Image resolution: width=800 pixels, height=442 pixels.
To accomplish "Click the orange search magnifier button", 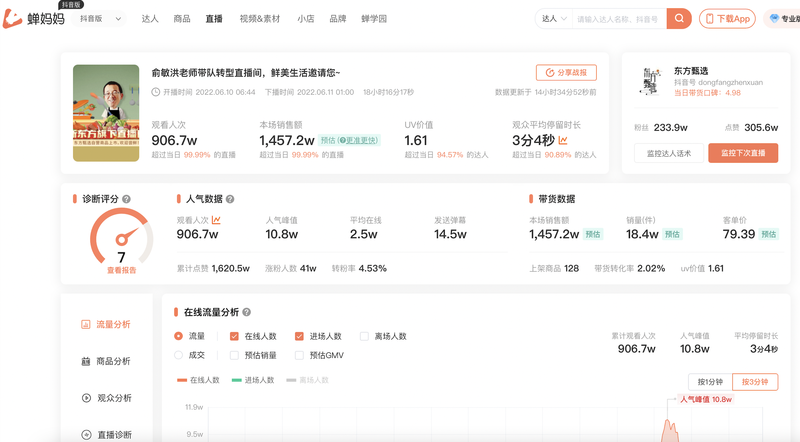I will coord(679,19).
